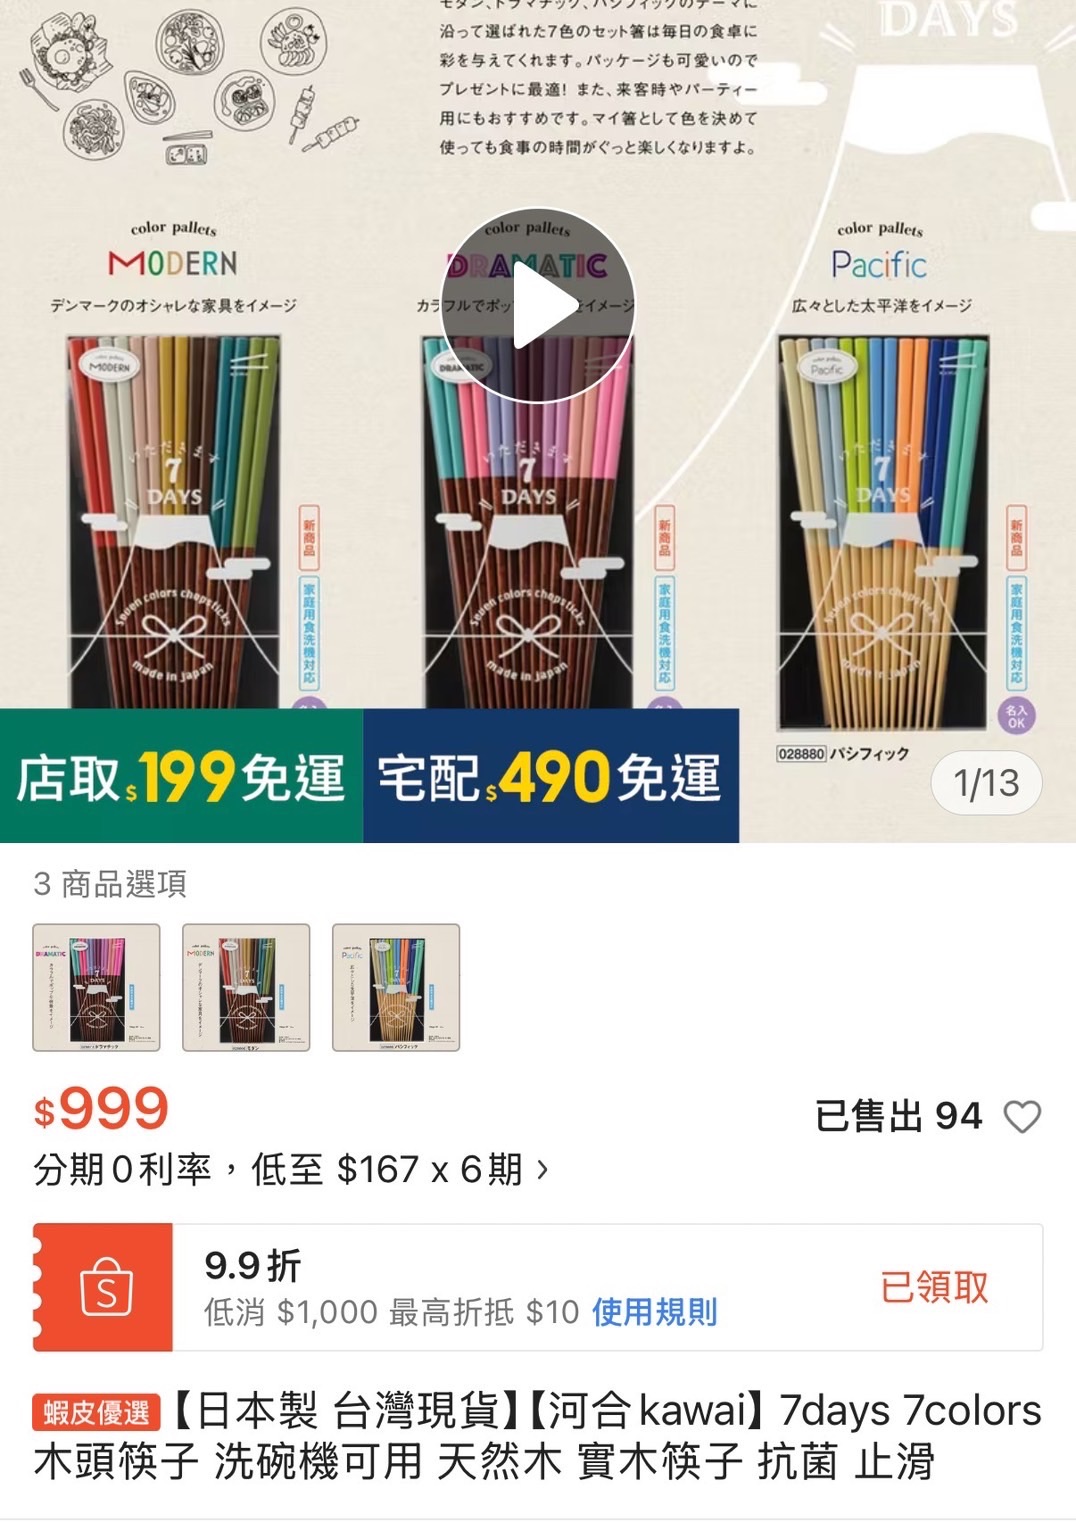Tap the 1/13 image counter badge
The height and width of the screenshot is (1522, 1076).
click(986, 782)
